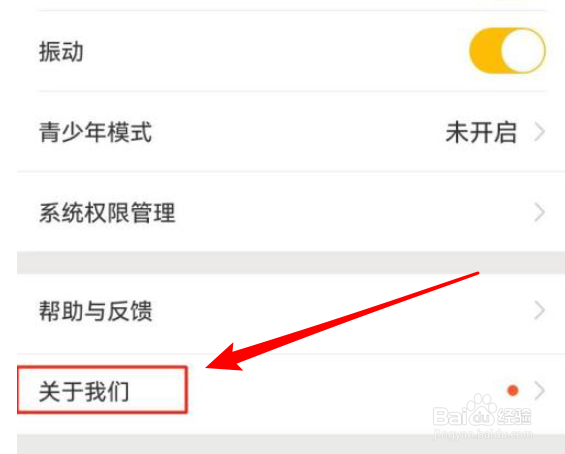The height and width of the screenshot is (454, 565).
Task: Click the 未开启 status text
Action: point(481,132)
